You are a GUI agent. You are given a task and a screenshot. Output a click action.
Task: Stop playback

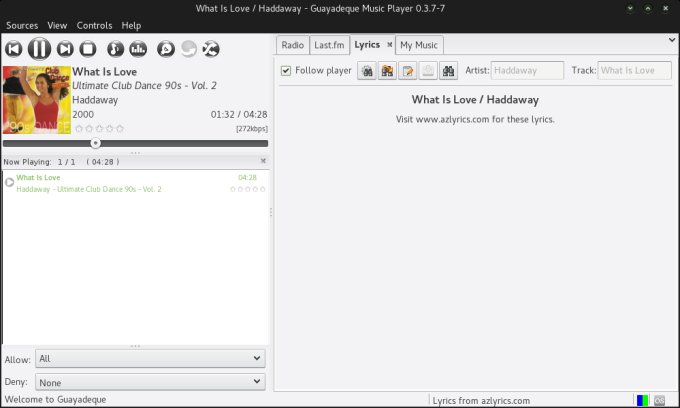coord(88,49)
